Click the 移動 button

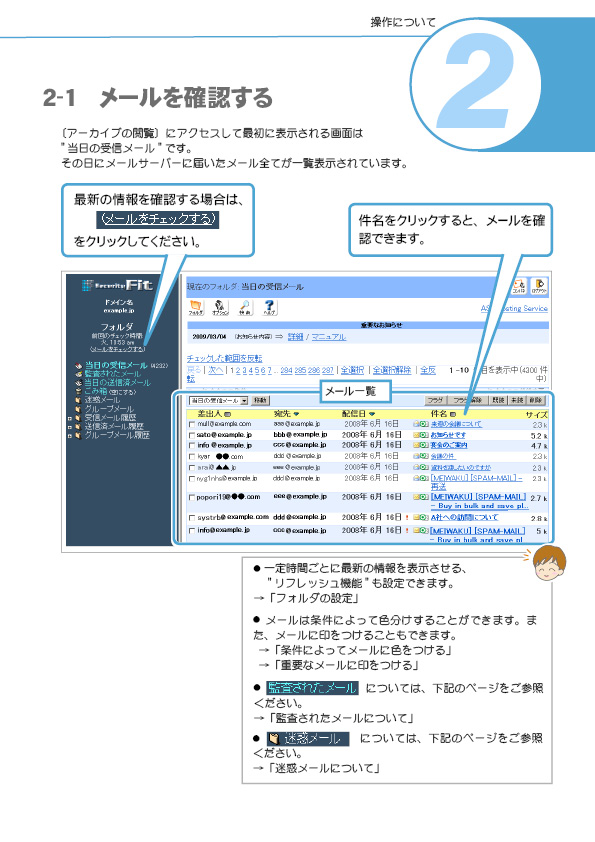pyautogui.click(x=260, y=401)
